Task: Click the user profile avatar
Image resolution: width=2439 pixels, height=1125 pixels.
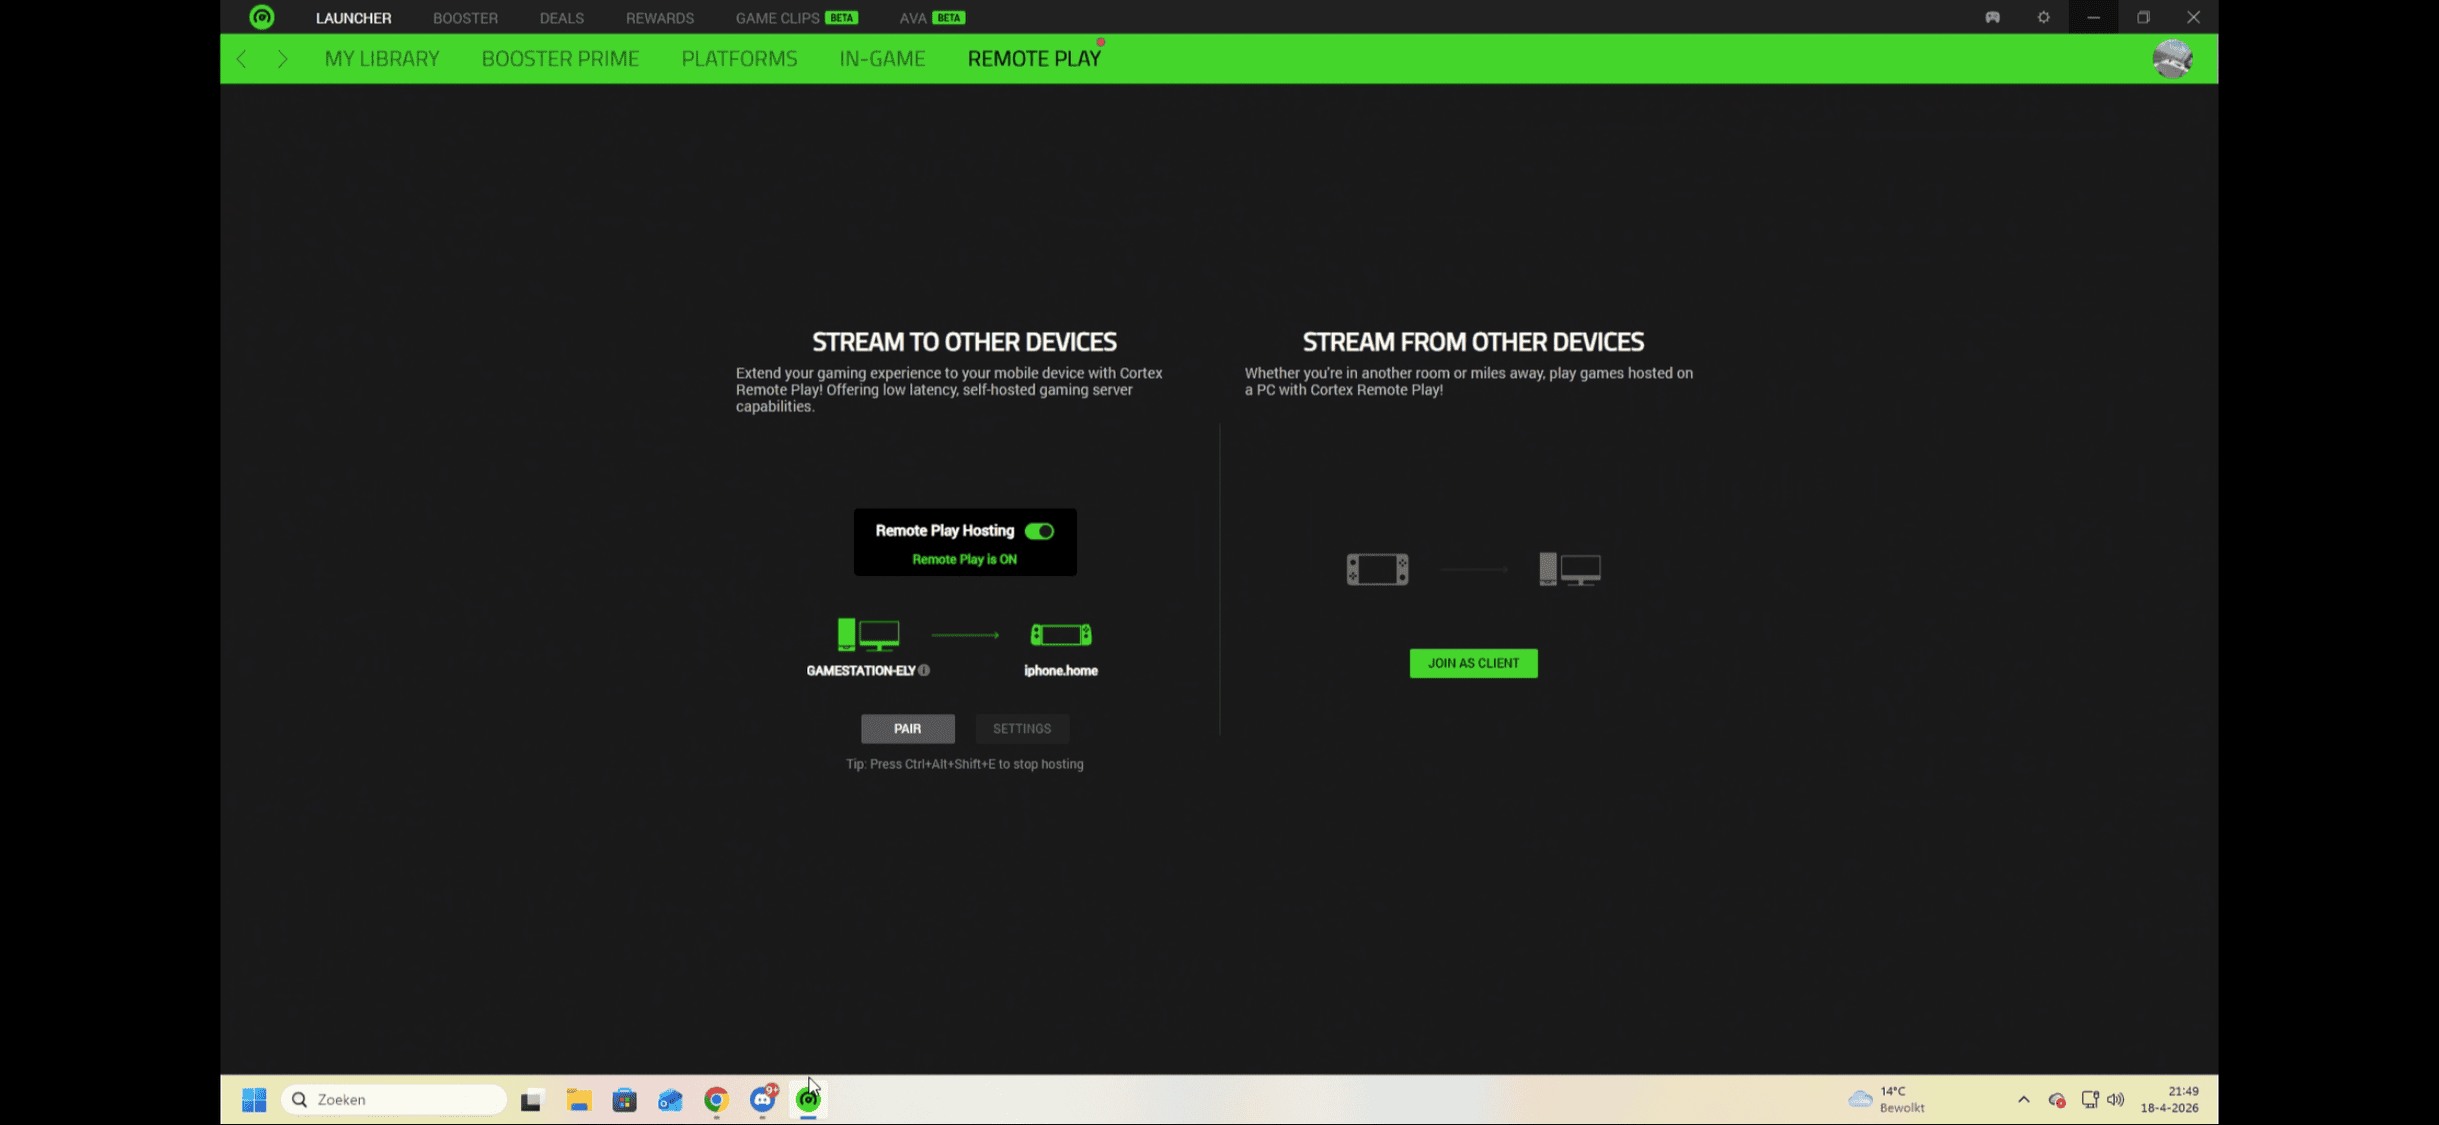Action: 2172,59
